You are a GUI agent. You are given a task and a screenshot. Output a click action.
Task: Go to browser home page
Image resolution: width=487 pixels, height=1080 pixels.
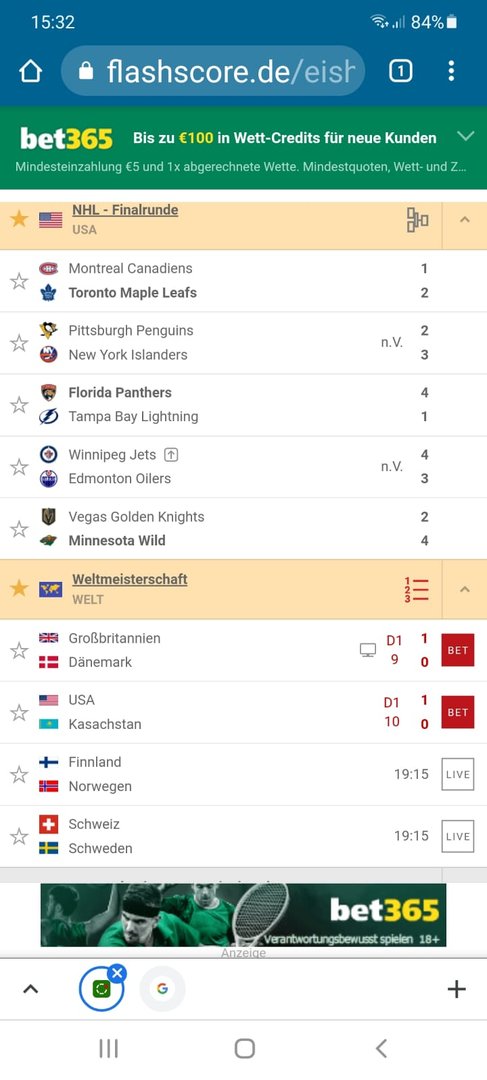coord(30,71)
